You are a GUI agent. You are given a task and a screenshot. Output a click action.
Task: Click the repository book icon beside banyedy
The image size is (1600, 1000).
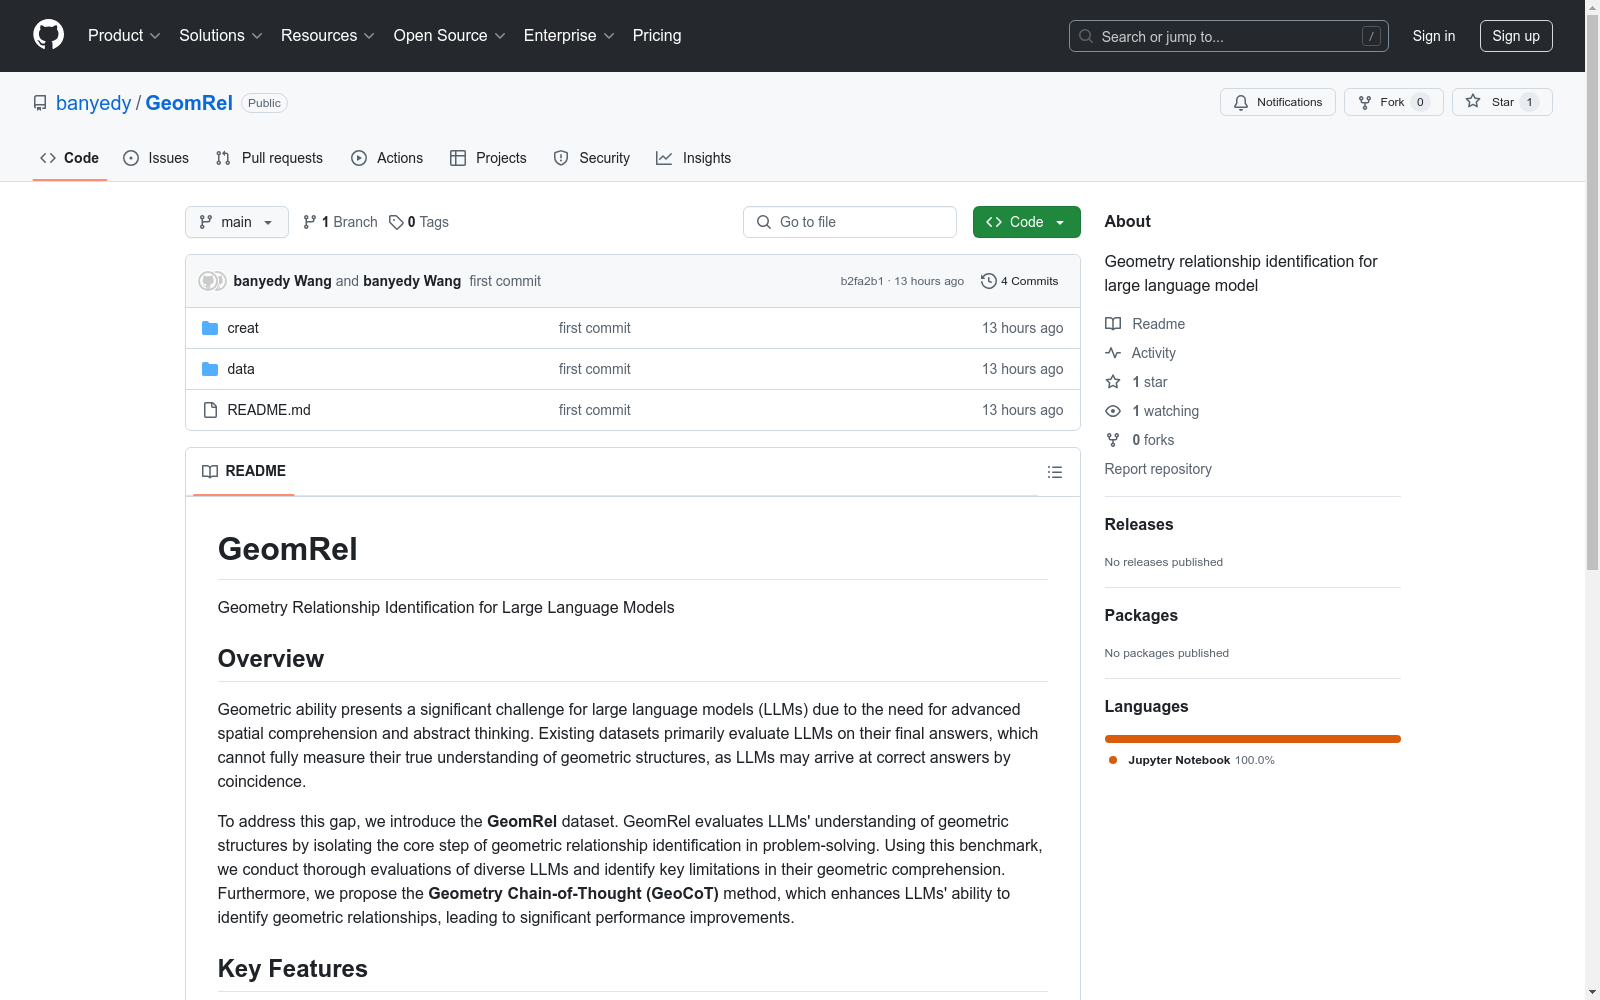click(x=40, y=103)
